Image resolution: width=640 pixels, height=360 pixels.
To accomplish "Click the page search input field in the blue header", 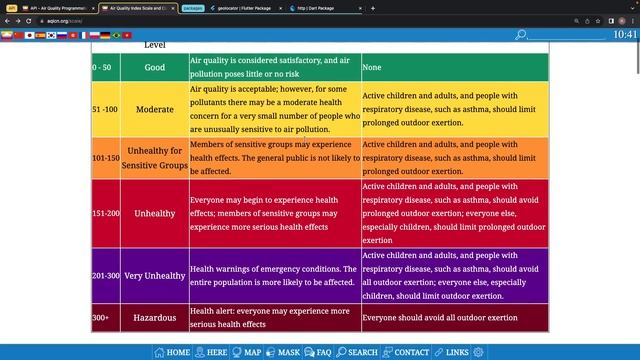I will (566, 35).
